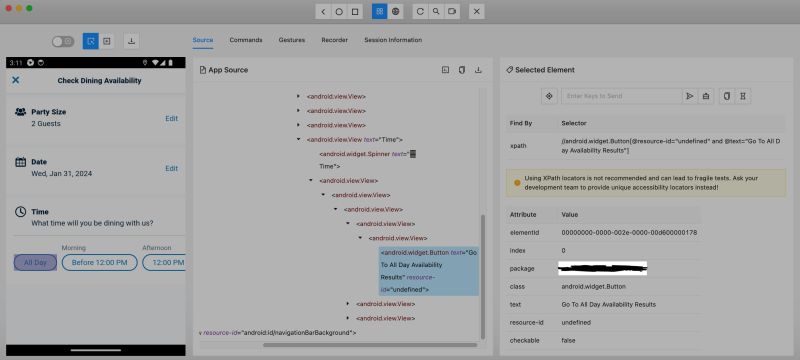This screenshot has width=800, height=360.
Task: Open the Recorder tab
Action: (335, 40)
